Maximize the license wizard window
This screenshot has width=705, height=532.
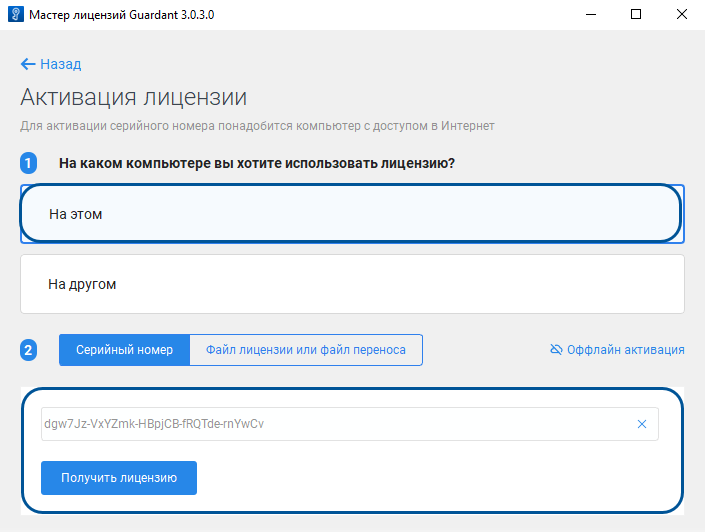pyautogui.click(x=636, y=15)
